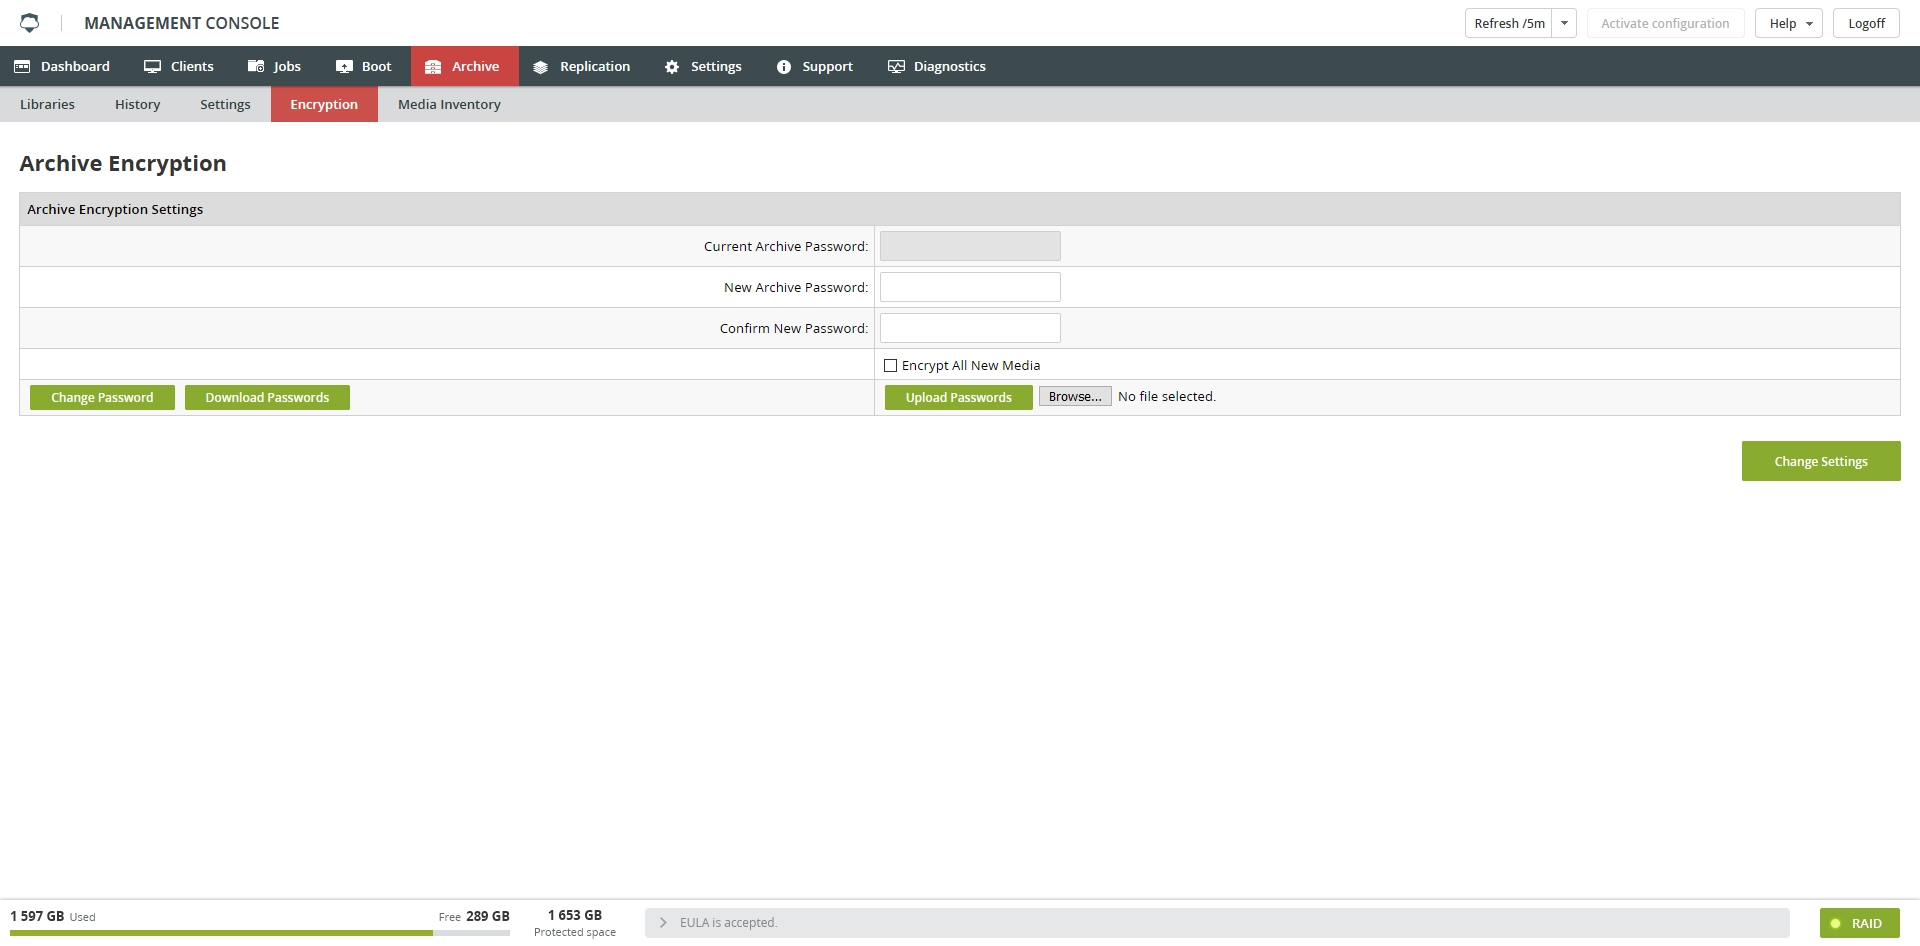Open the Diagnostics menu label

click(x=950, y=66)
